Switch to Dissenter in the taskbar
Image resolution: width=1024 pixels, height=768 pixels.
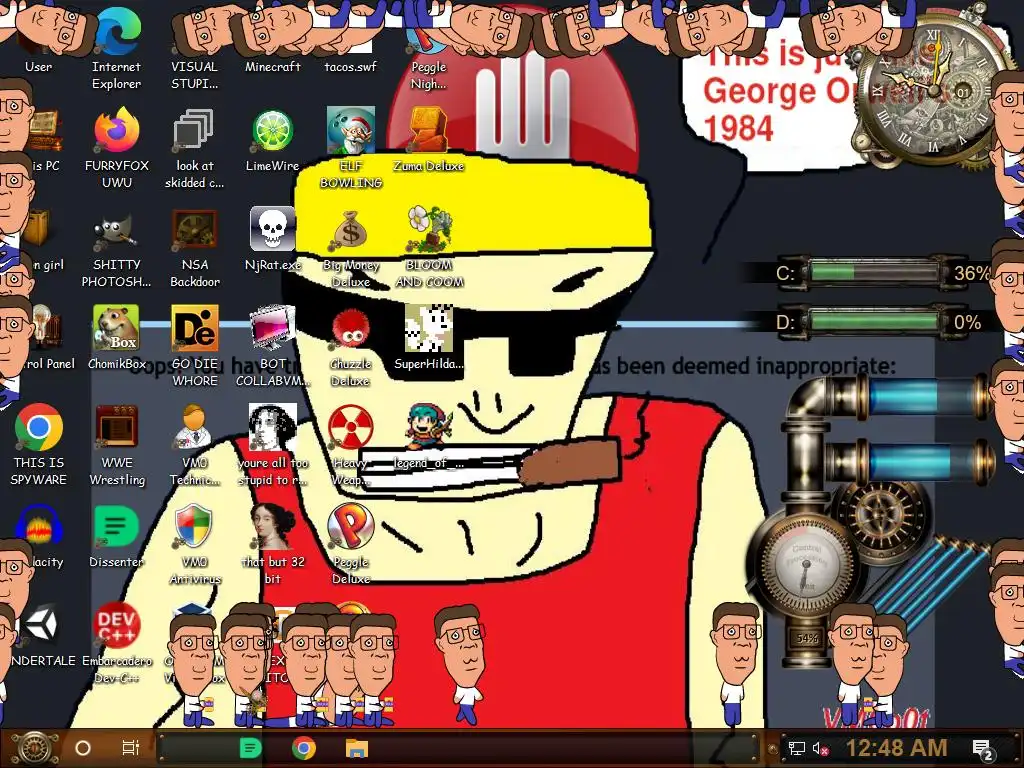click(251, 748)
